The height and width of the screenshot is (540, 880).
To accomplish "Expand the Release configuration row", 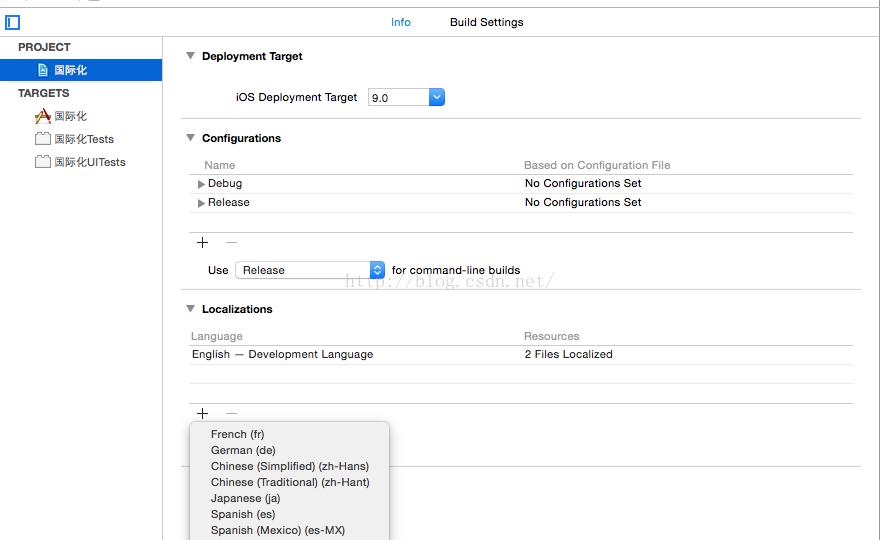I will [x=201, y=203].
